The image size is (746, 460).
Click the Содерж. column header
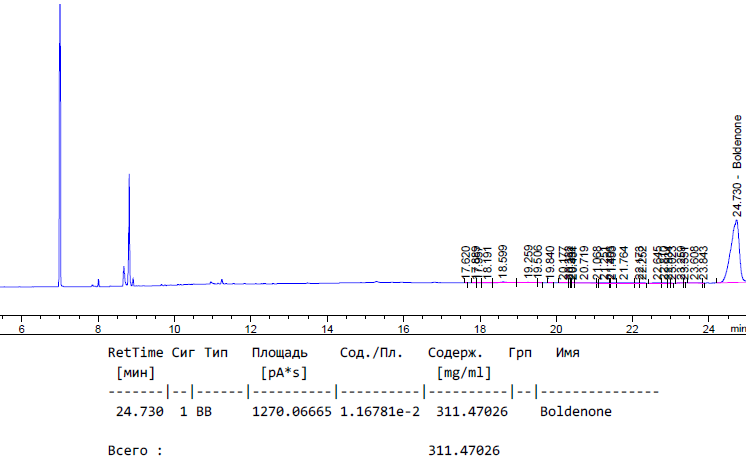pos(455,353)
